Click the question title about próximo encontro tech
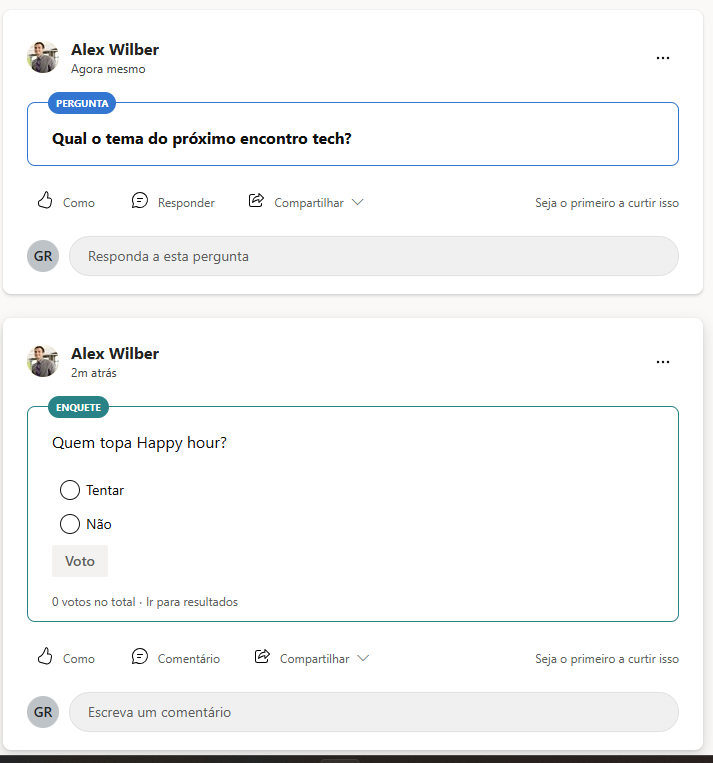 tap(202, 138)
